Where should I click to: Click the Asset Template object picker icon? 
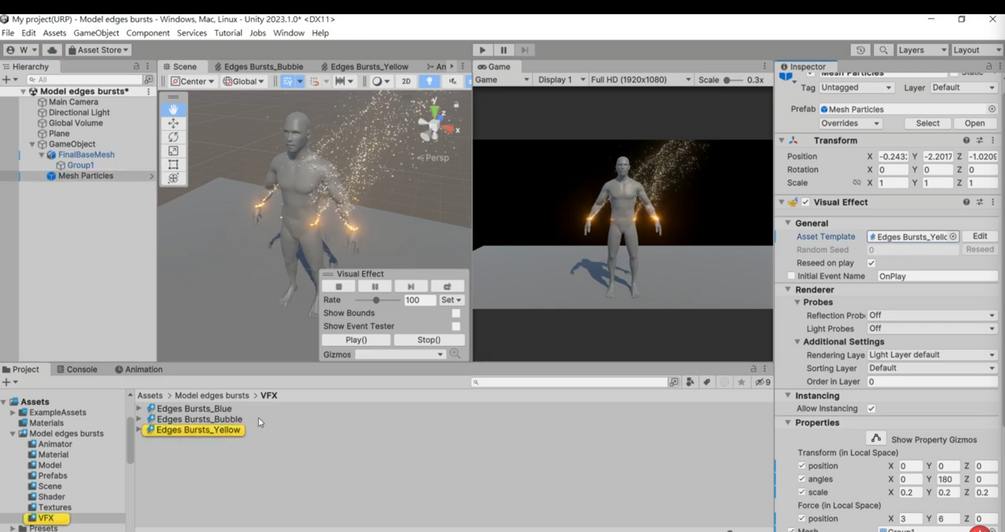pos(953,237)
